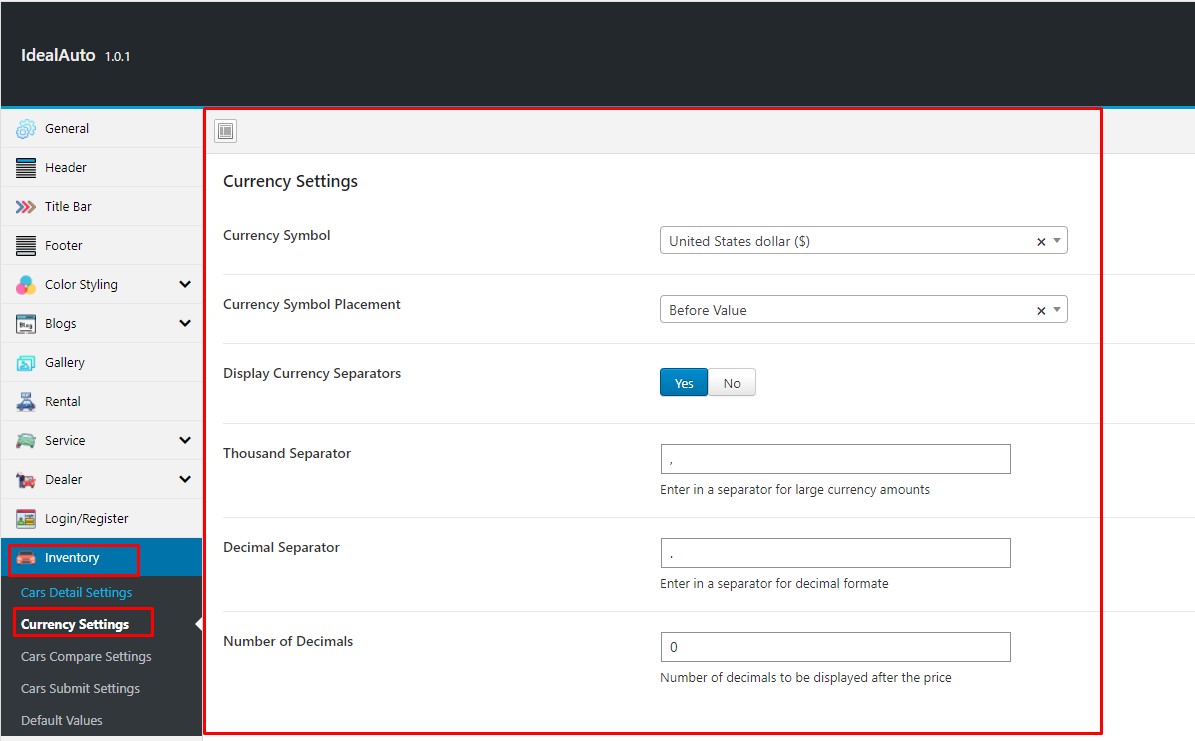Click the Thousand Separator input field
The image size is (1195, 741).
[835, 459]
